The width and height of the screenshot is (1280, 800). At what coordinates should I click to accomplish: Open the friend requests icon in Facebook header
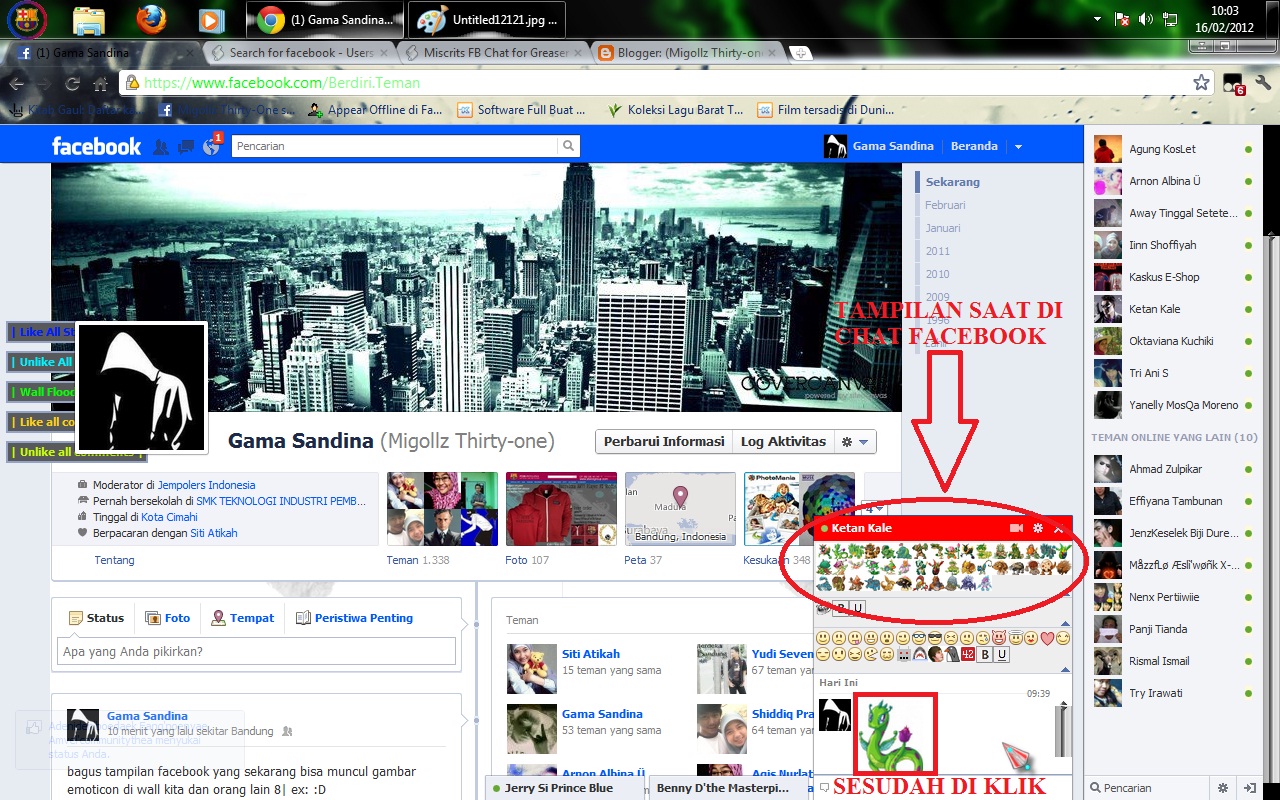(x=161, y=146)
